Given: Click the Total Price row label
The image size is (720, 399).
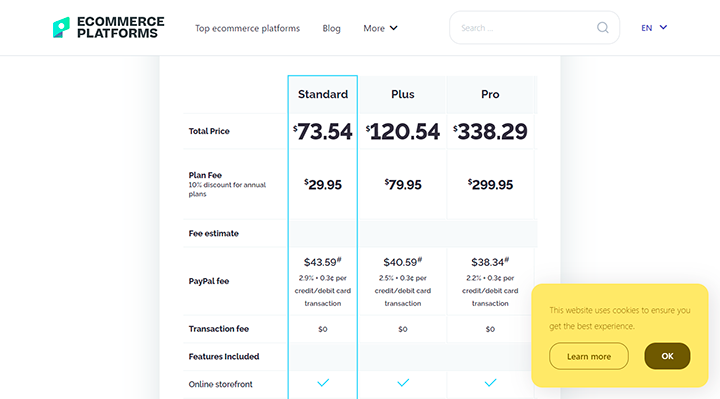Looking at the screenshot, I should [209, 131].
